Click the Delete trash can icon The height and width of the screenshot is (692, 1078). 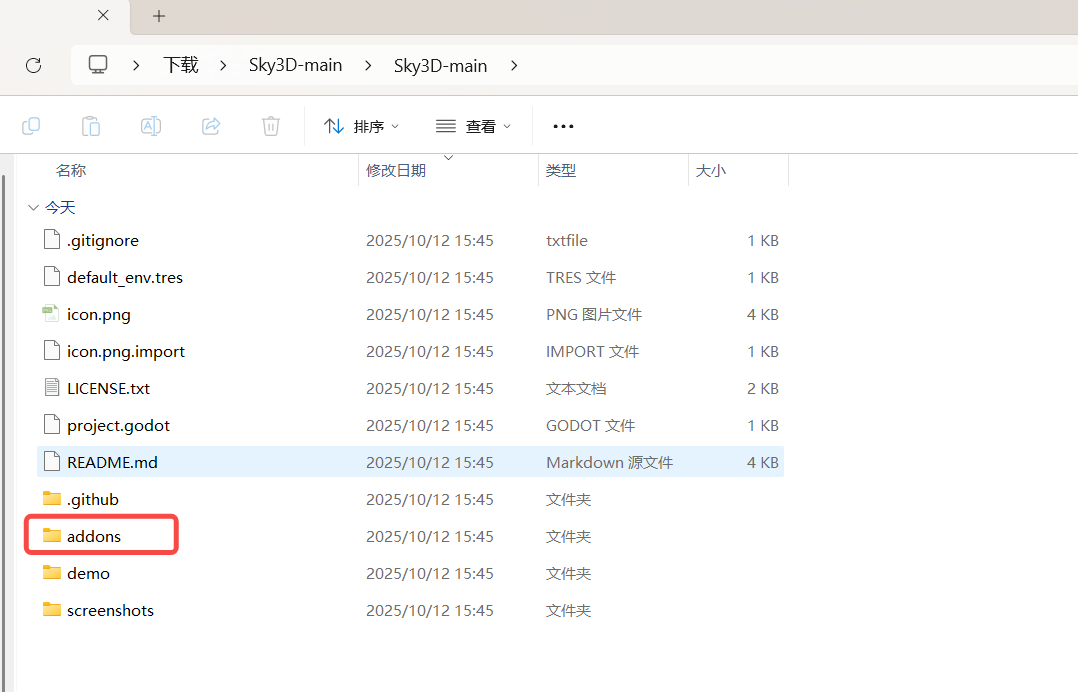[271, 126]
